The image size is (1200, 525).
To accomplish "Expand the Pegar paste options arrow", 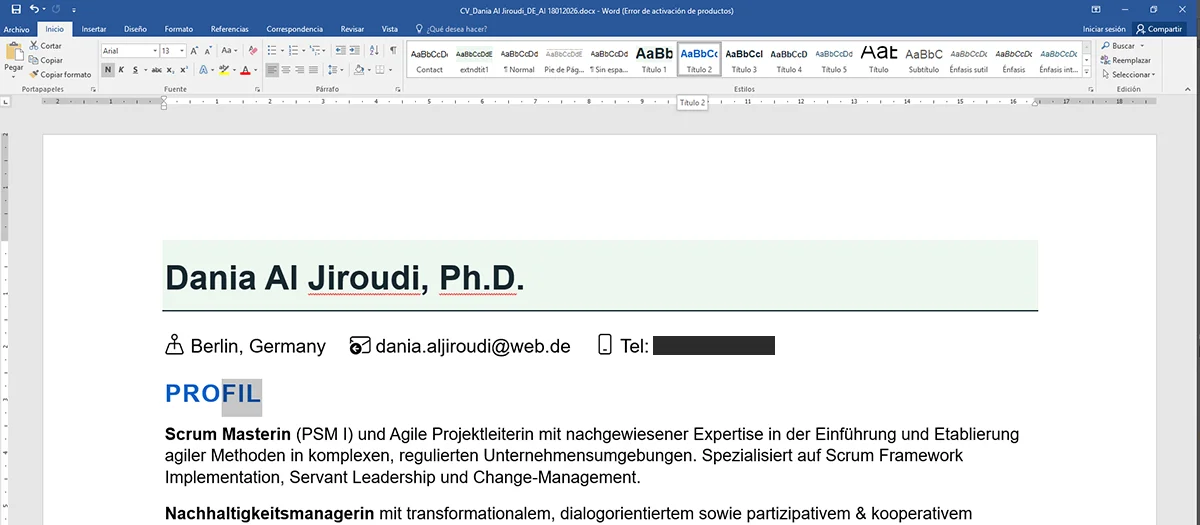I will [x=13, y=77].
